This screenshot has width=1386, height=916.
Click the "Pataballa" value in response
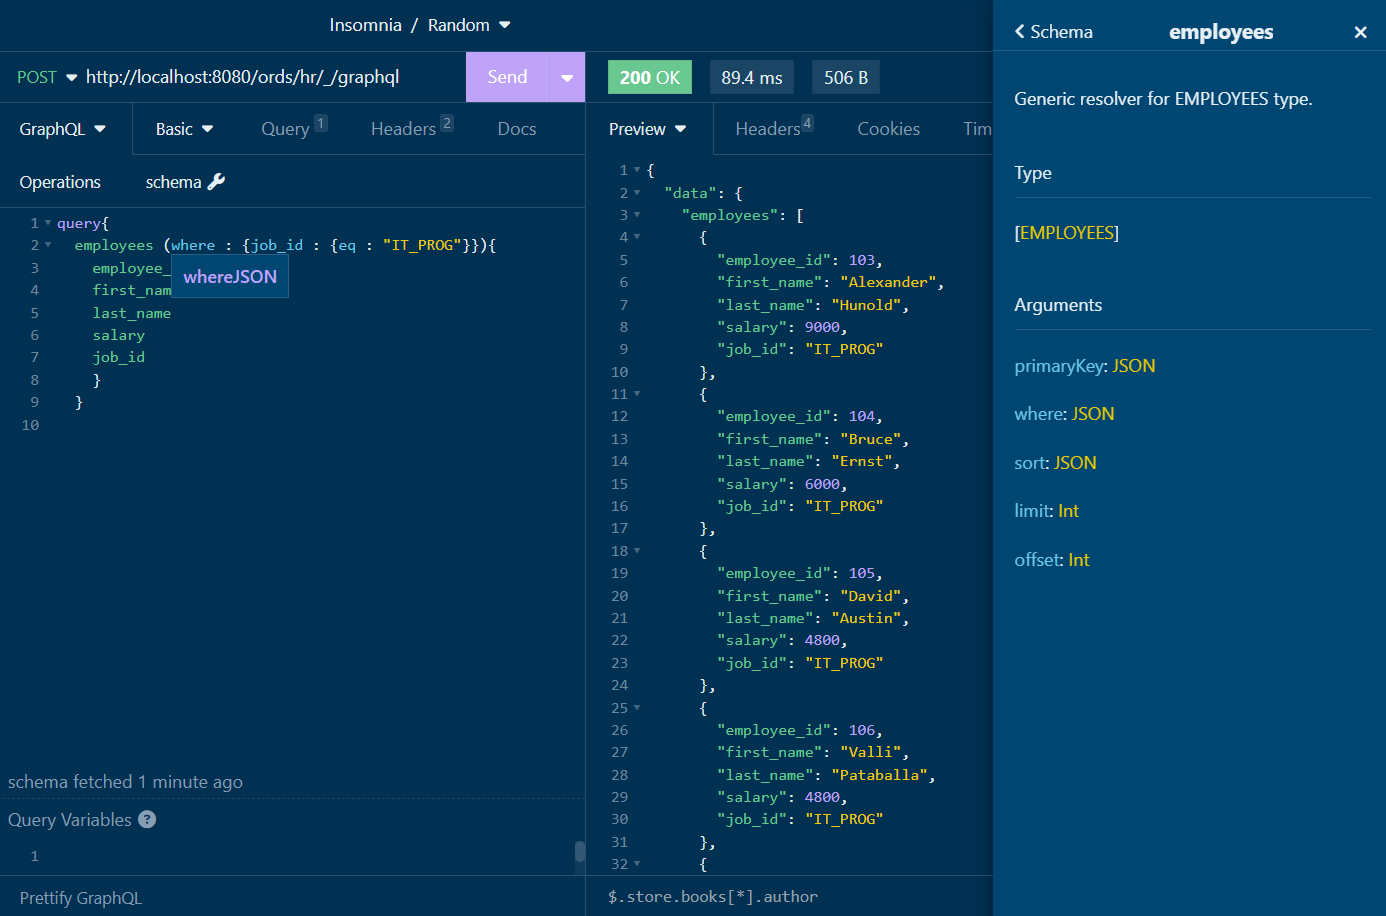coord(879,775)
